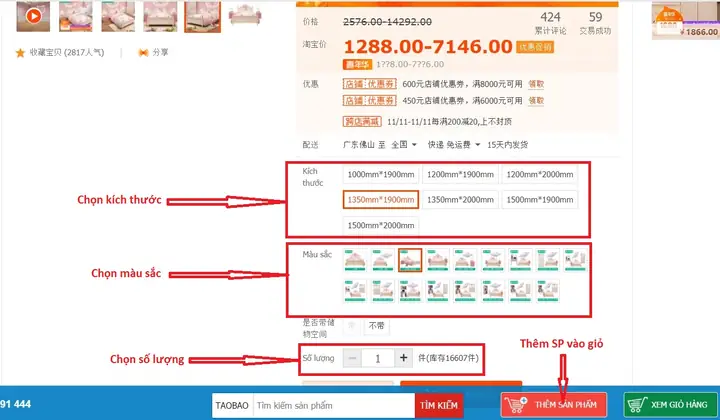720x420 pixels.
Task: Pick the first color swatch in bottom row
Action: [355, 291]
